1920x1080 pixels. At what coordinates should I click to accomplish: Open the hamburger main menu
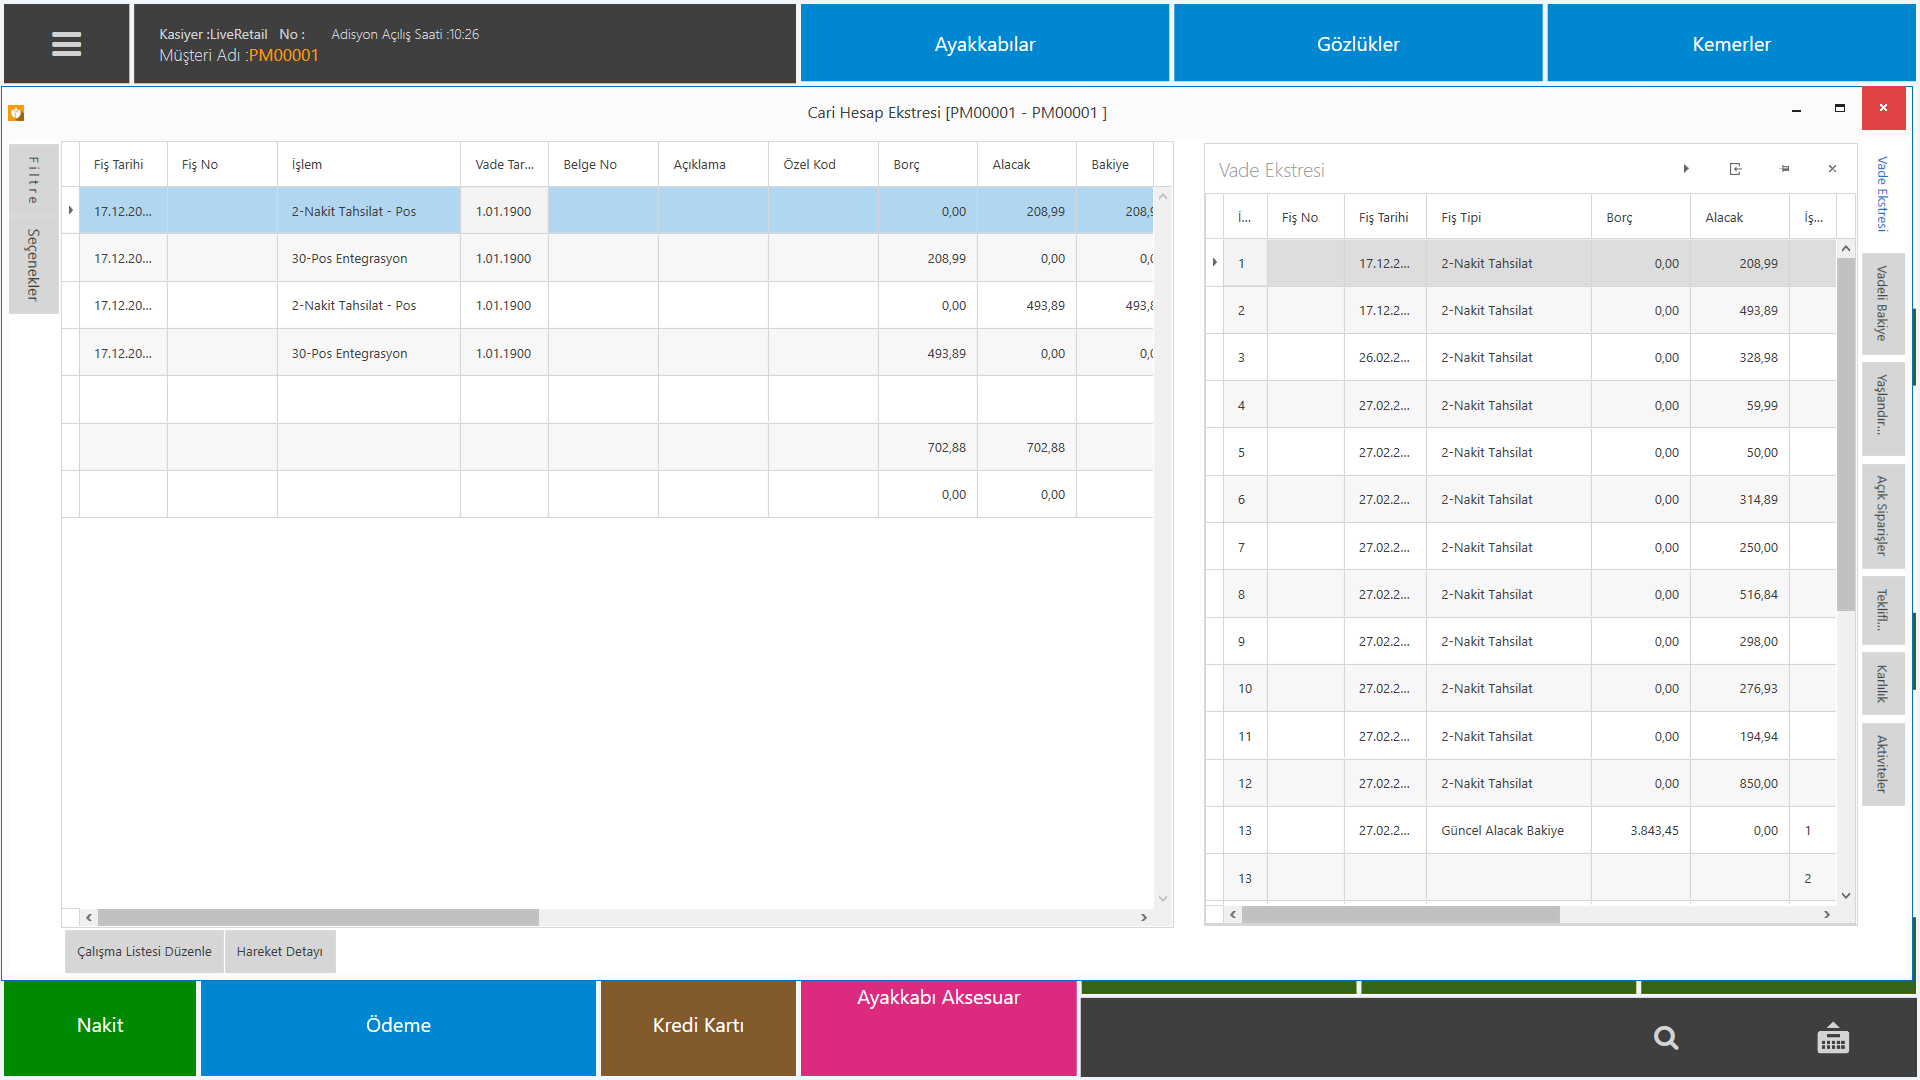66,44
